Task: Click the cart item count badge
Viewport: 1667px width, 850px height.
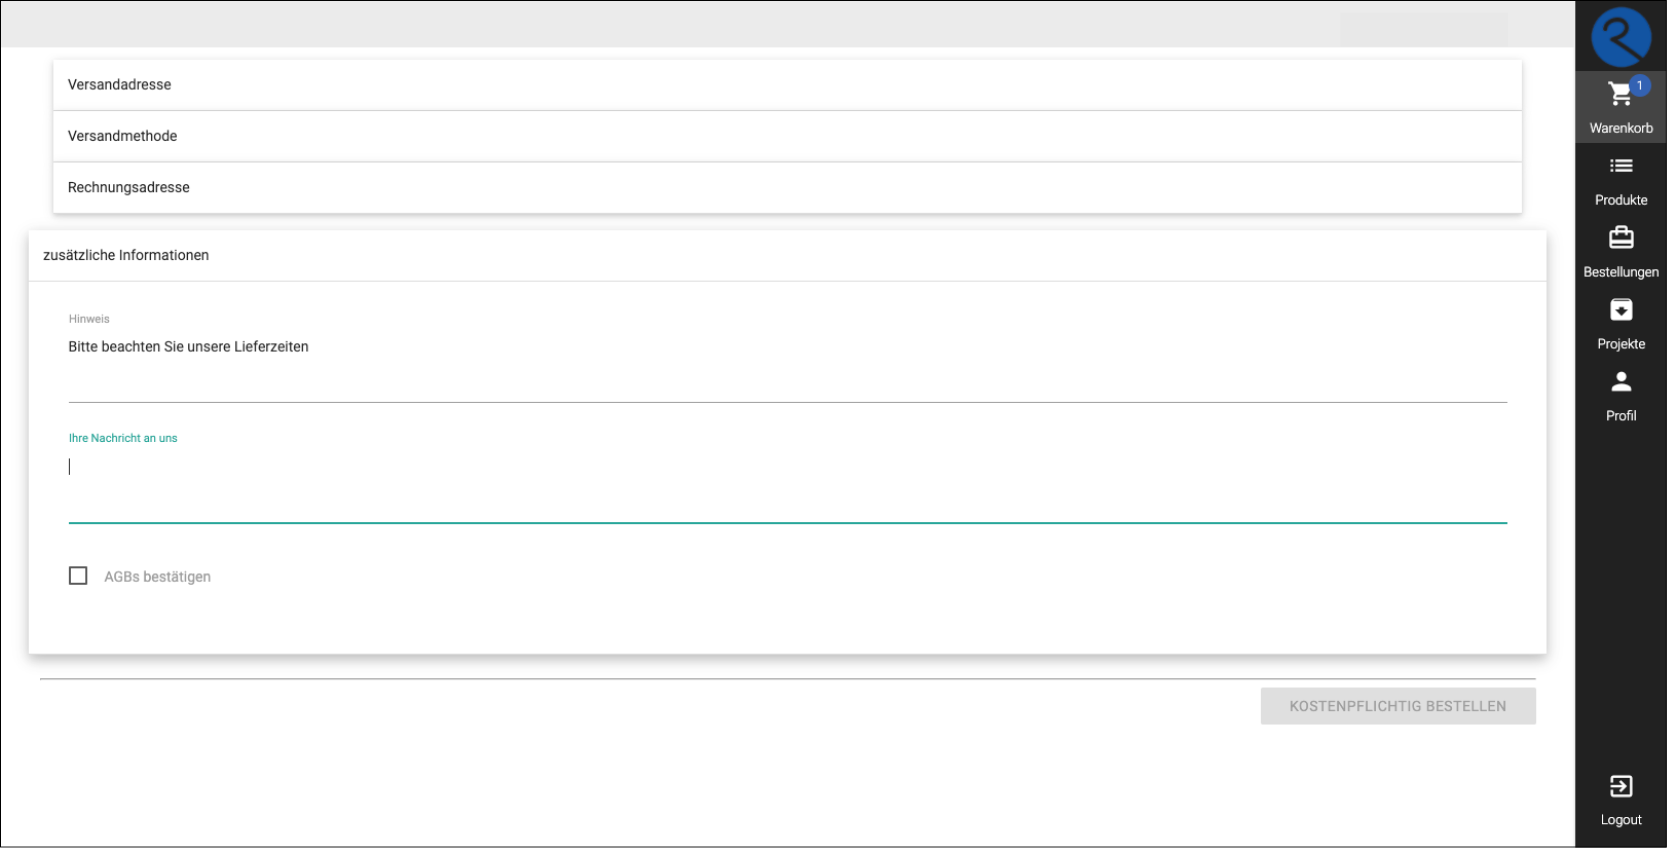Action: click(1639, 85)
